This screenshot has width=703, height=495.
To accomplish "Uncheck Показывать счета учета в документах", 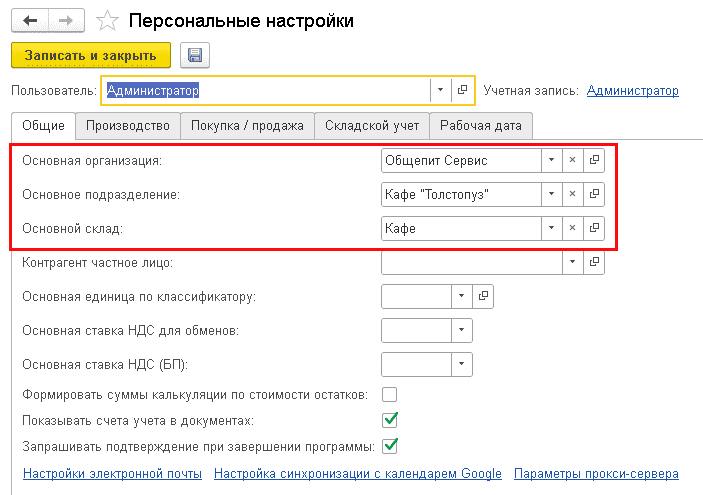I will 390,420.
